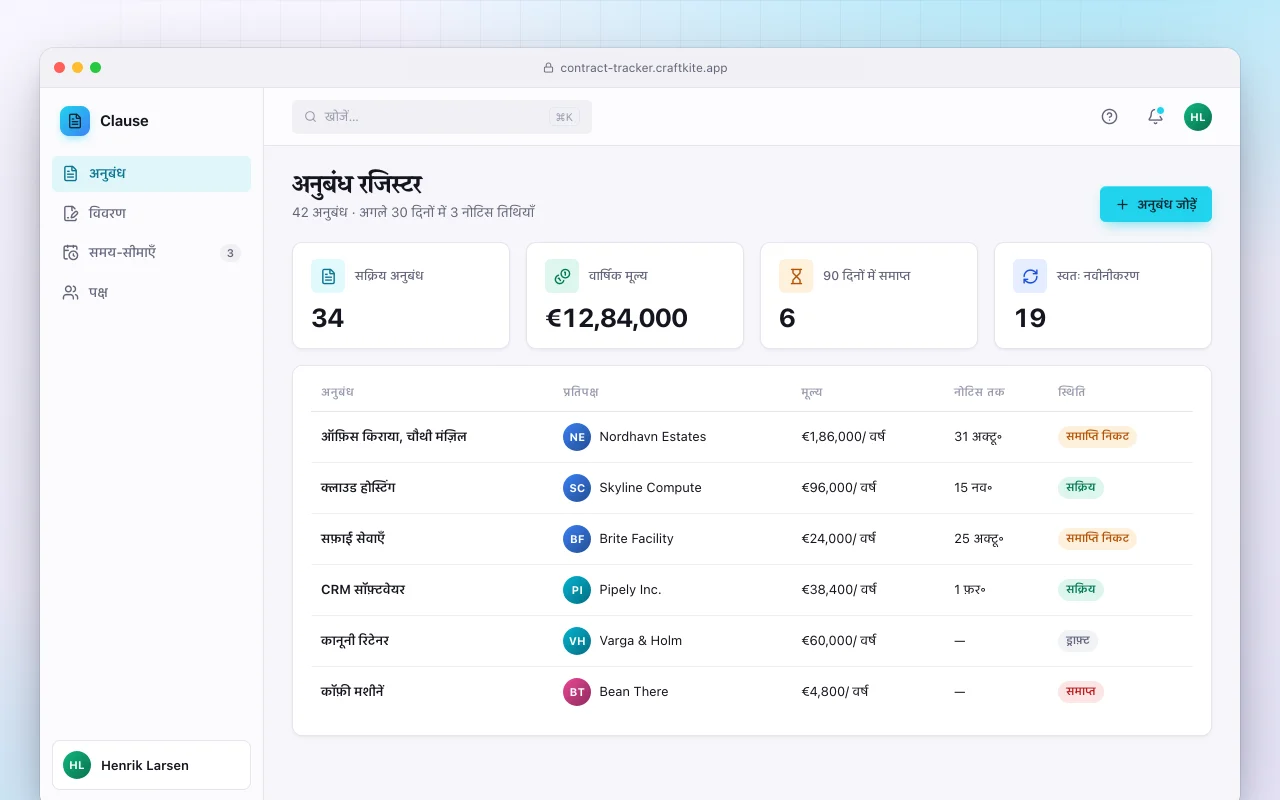Viewport: 1280px width, 800px height.
Task: Click the refresh icon on स्वतः नवीनीकरण card
Action: 1030,276
